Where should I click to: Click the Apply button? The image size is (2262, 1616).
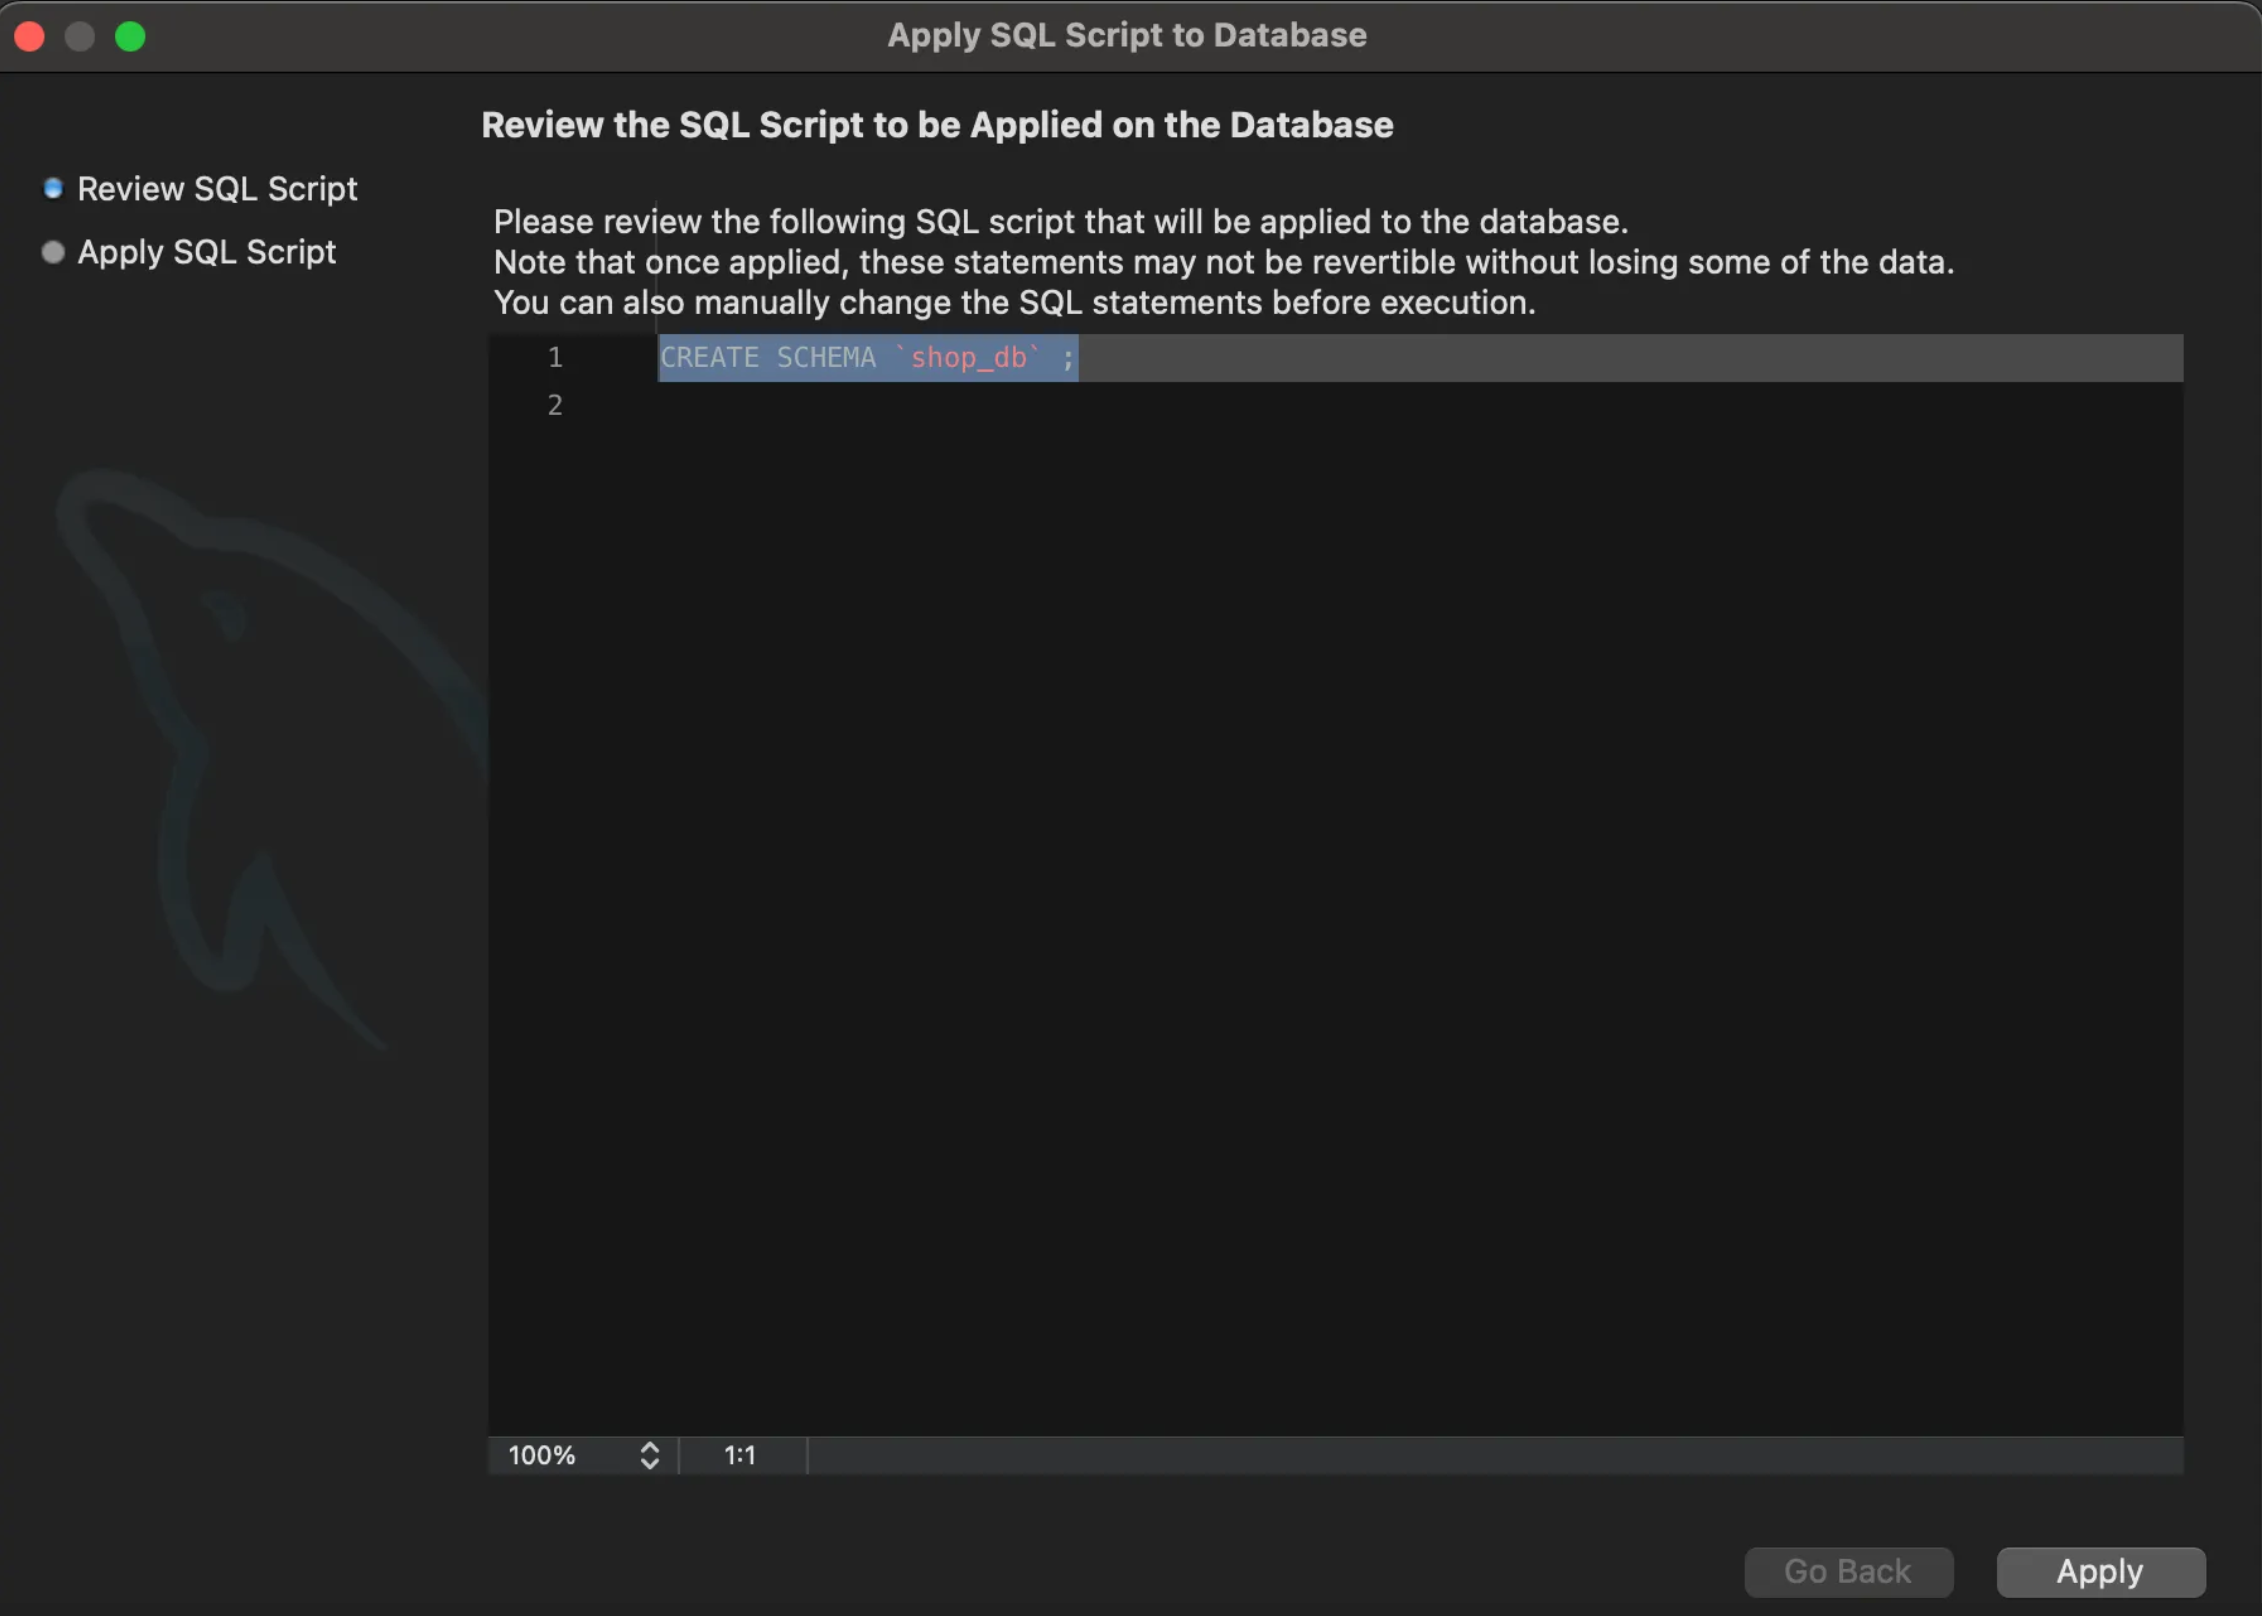tap(2100, 1571)
